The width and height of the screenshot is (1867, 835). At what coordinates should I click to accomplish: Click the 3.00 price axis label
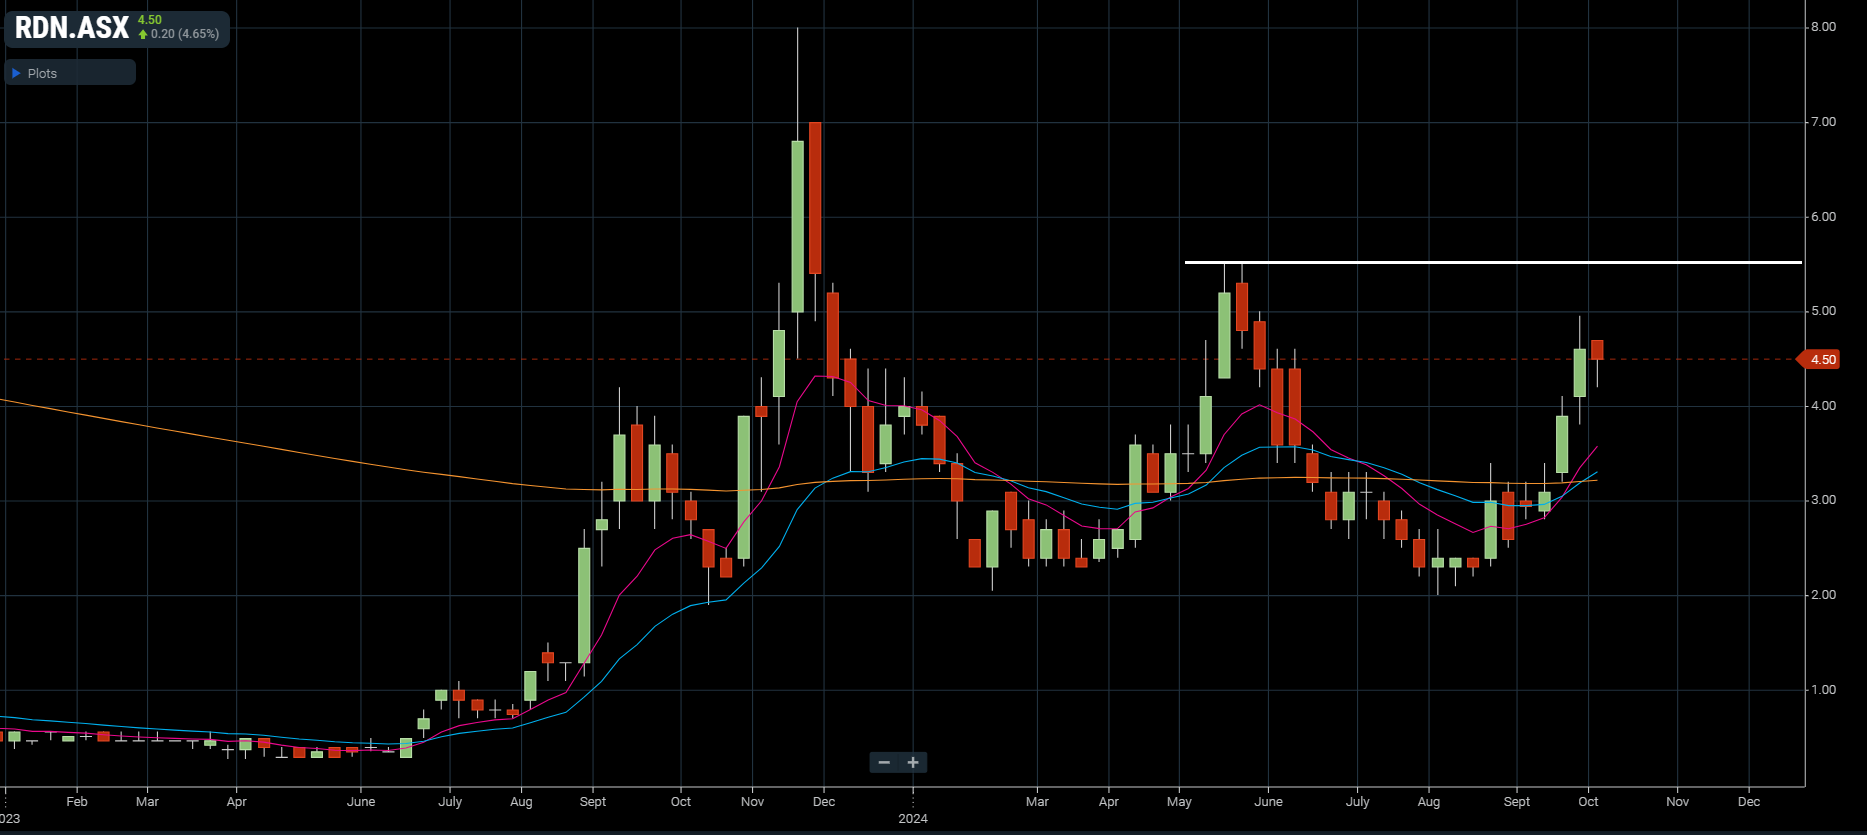point(1824,500)
